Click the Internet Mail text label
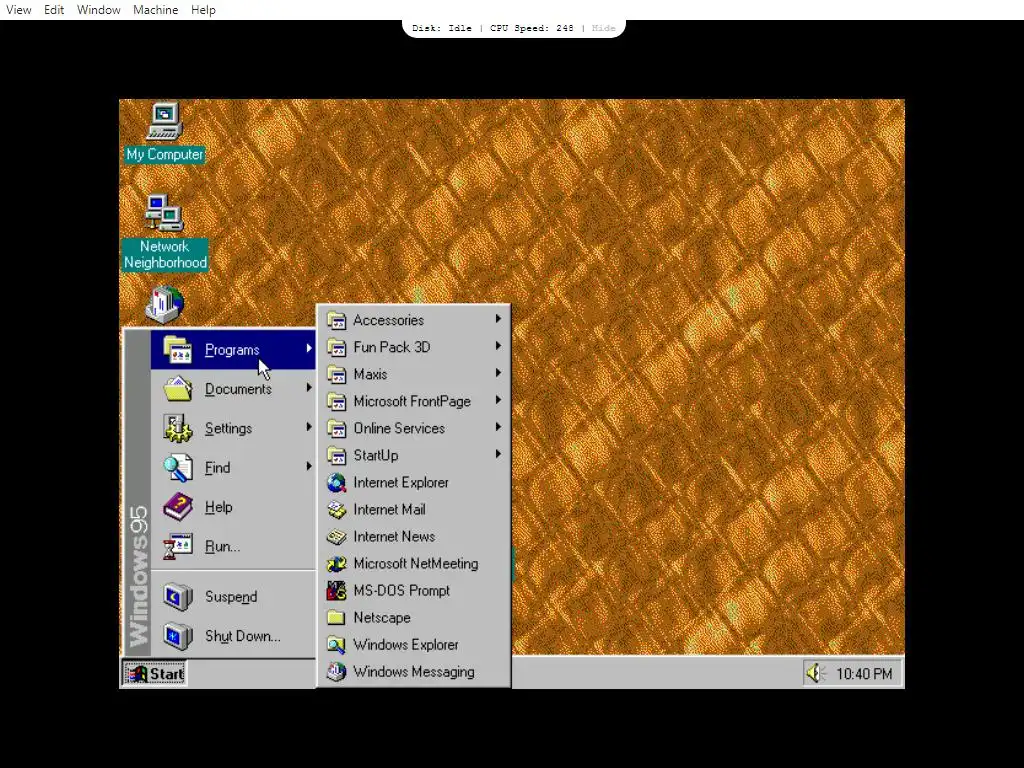Screen dimensions: 1024x768 389,509
